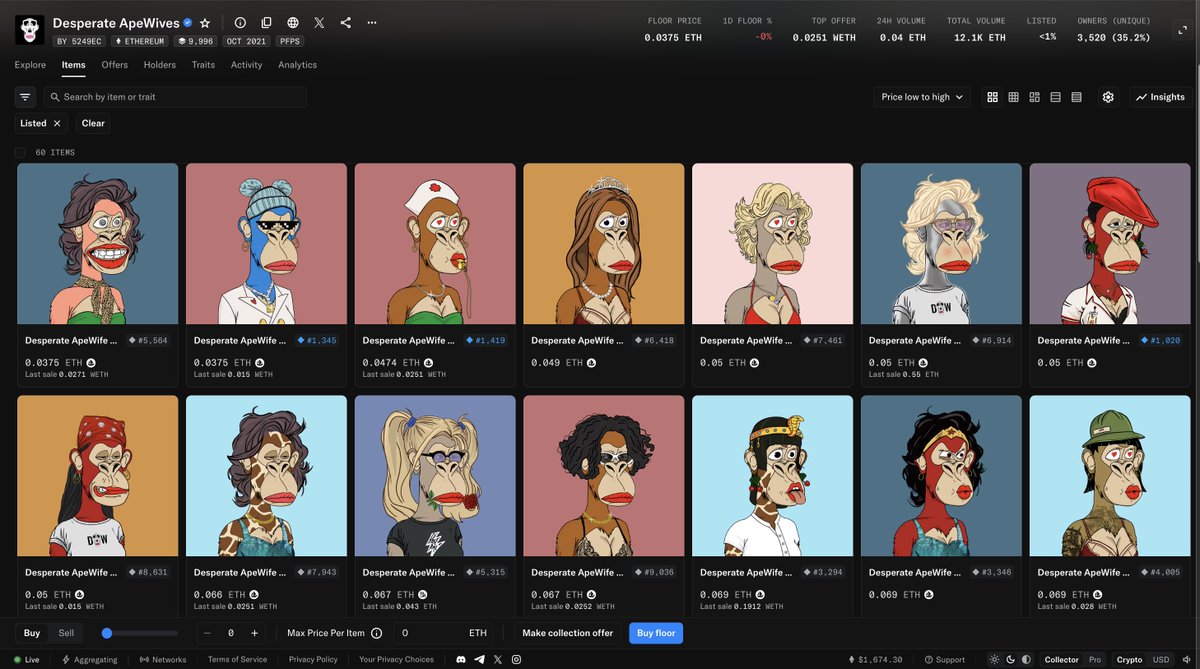The width and height of the screenshot is (1200, 669).
Task: Share the collection using the share icon
Action: (345, 22)
